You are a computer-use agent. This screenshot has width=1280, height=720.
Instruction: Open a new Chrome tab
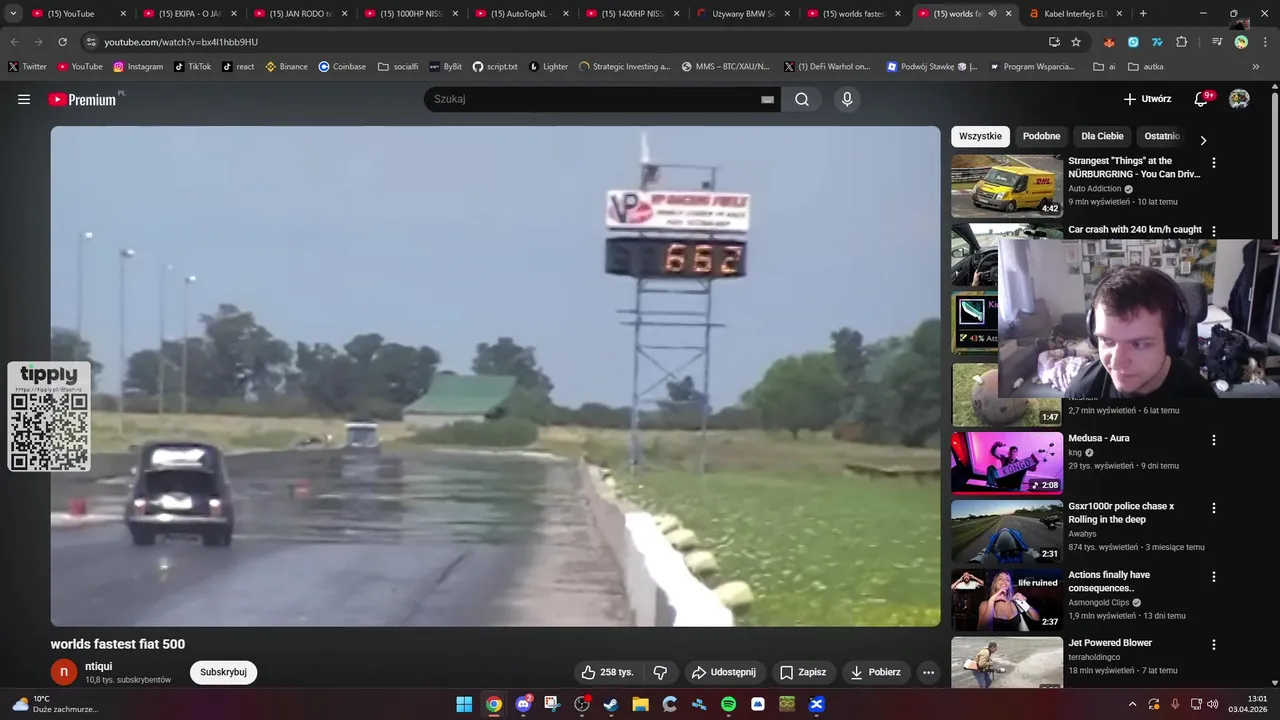tap(1143, 14)
